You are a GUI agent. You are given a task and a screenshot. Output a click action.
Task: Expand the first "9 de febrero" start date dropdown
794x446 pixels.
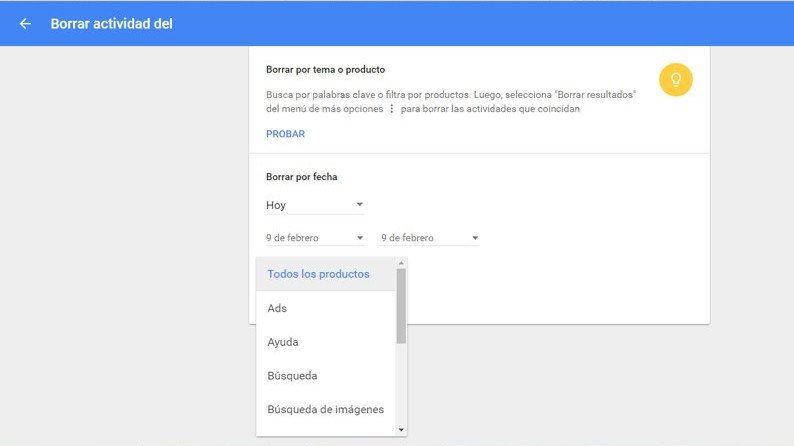click(314, 238)
